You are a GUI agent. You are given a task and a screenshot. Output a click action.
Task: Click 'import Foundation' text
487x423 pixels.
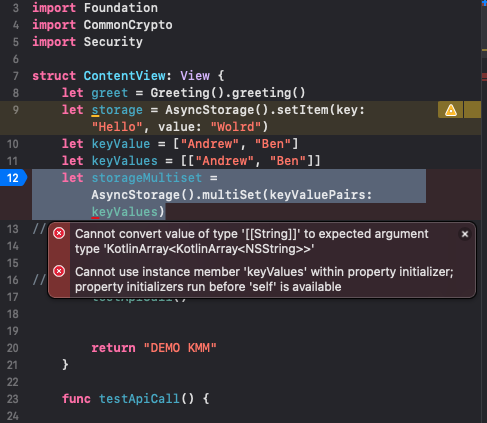[95, 8]
